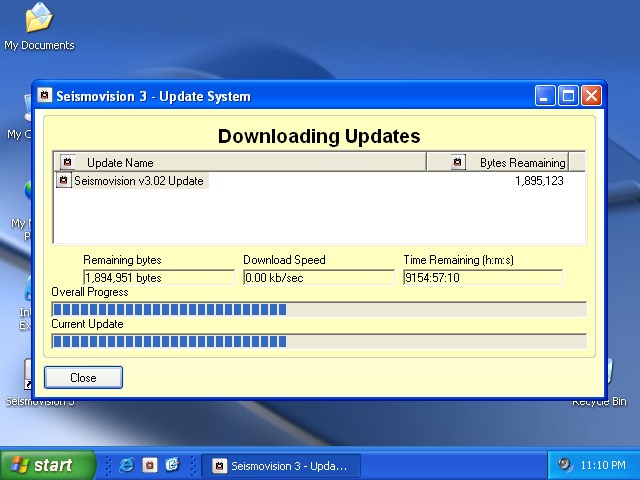Viewport: 640px width, 480px height.
Task: Launch Internet Explorer from Quick Launch
Action: pos(126,465)
